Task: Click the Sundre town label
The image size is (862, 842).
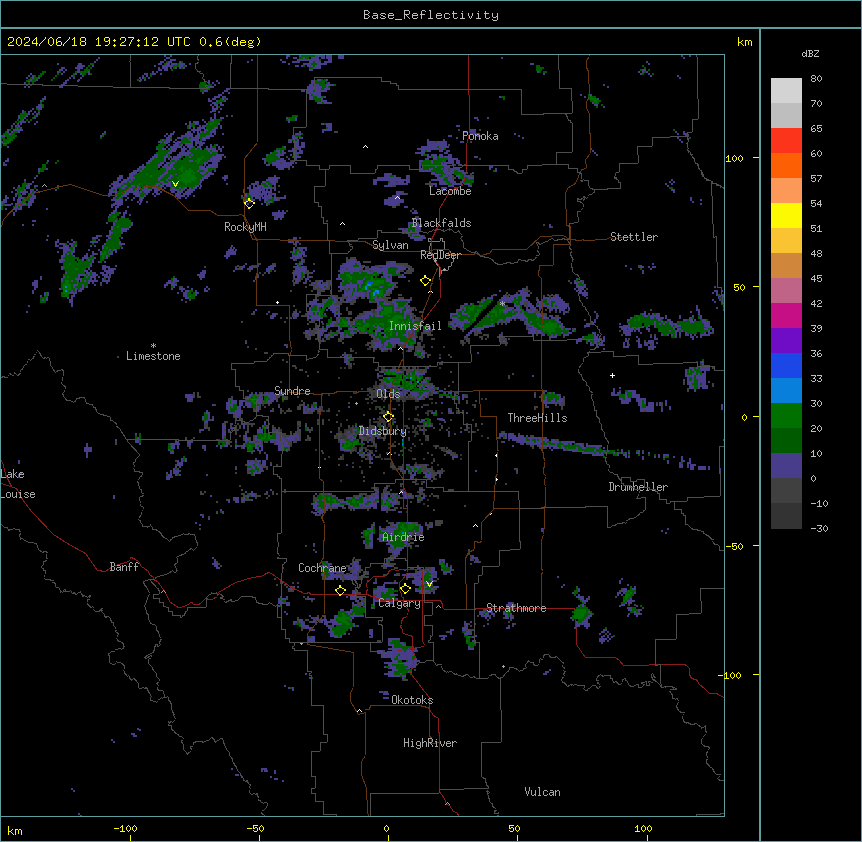Action: point(292,391)
